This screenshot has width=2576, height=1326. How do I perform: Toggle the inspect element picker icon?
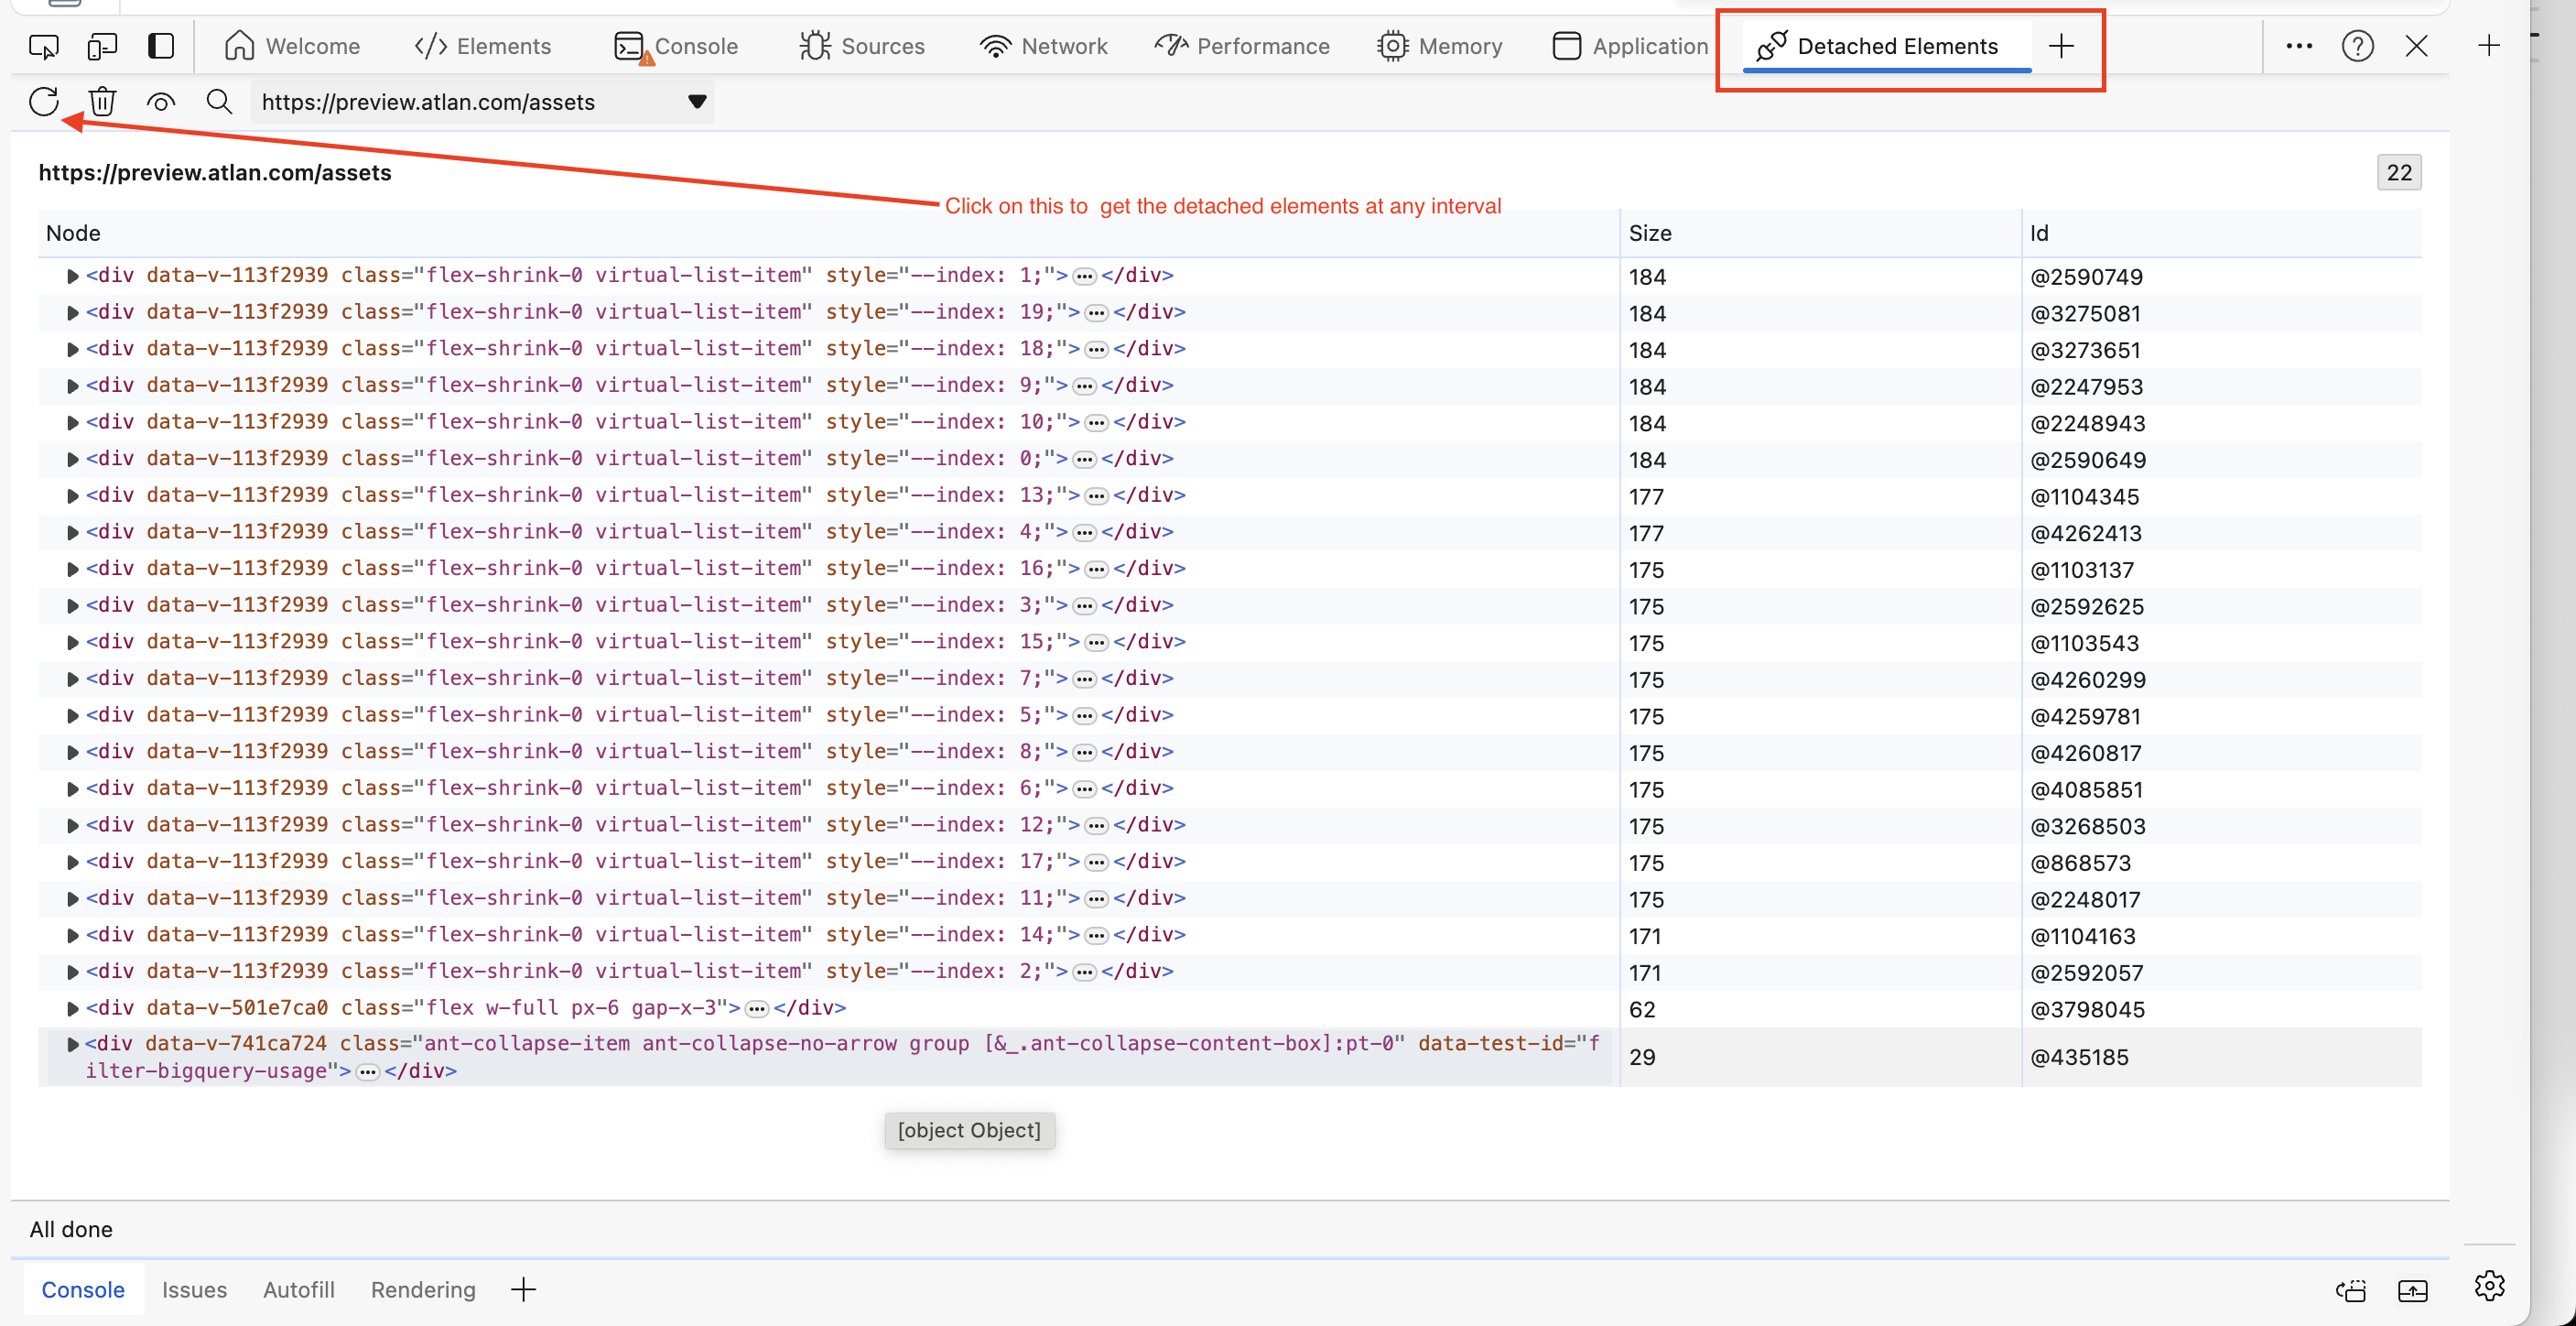(44, 46)
